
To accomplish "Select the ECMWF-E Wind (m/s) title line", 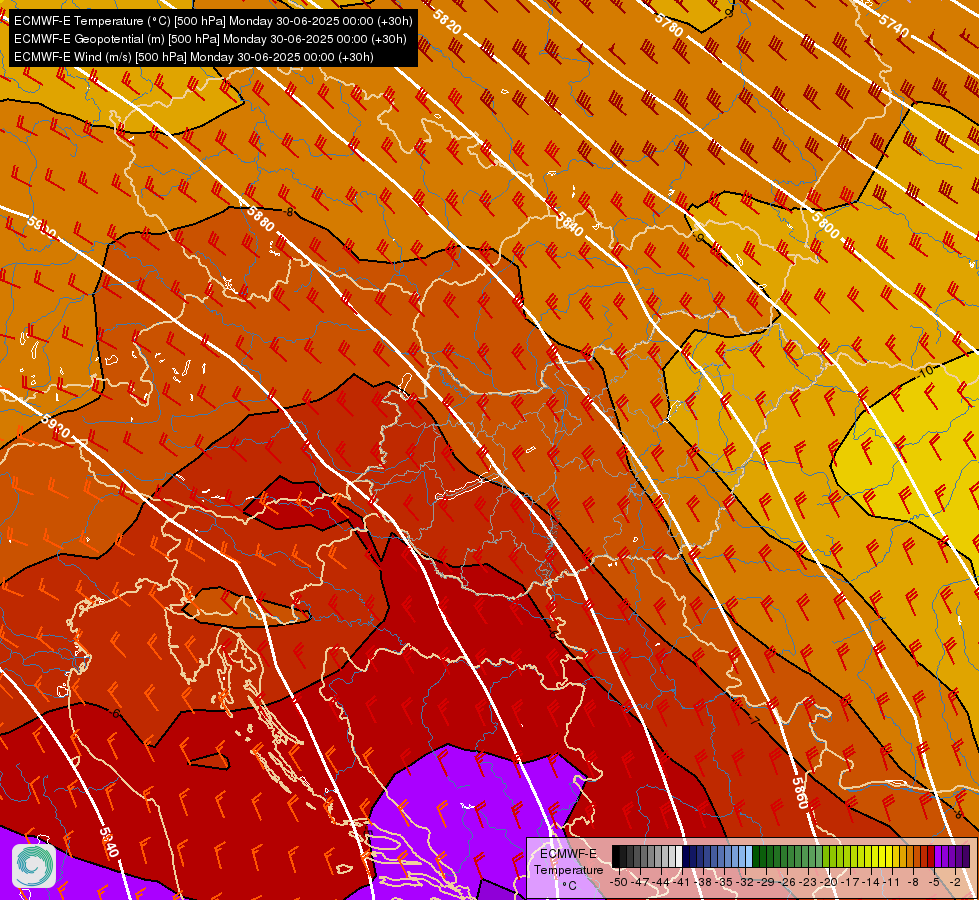I will coord(194,57).
